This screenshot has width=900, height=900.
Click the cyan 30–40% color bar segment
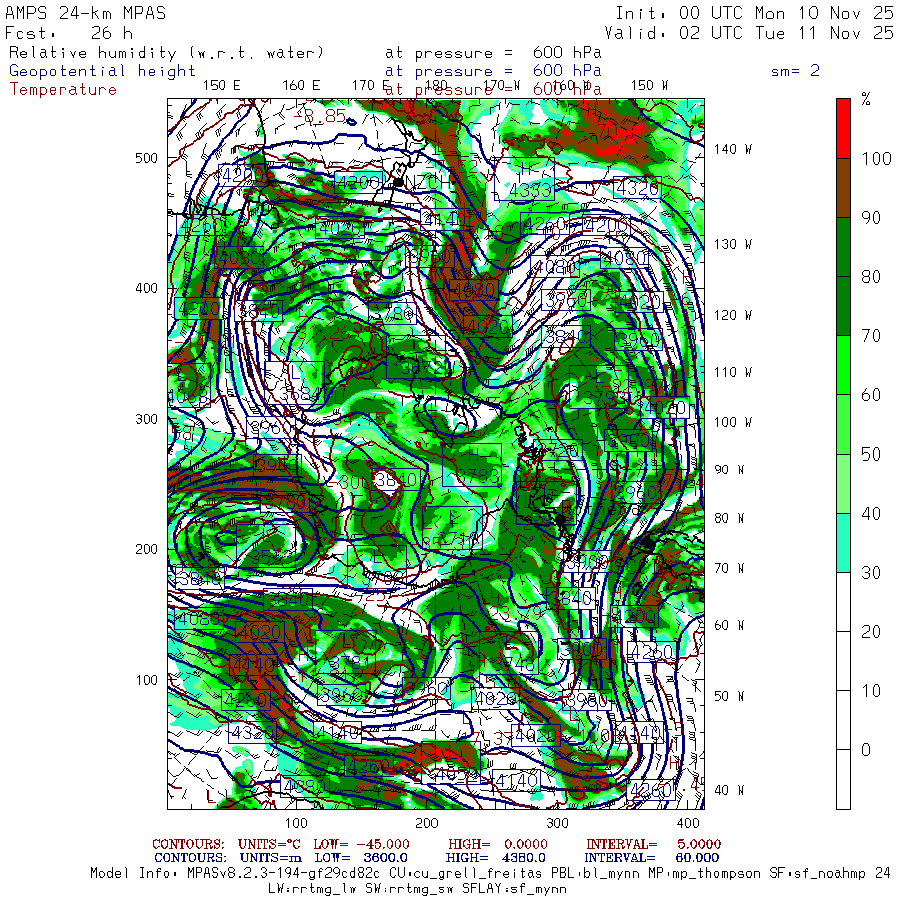click(x=843, y=542)
